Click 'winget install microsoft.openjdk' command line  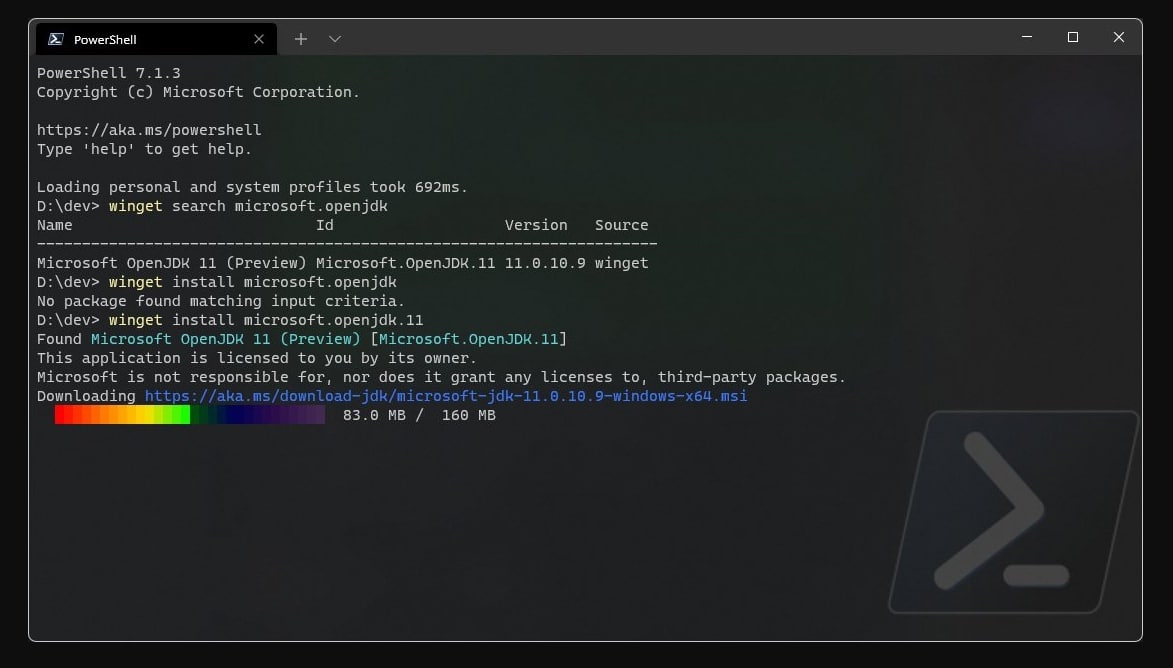click(x=253, y=282)
